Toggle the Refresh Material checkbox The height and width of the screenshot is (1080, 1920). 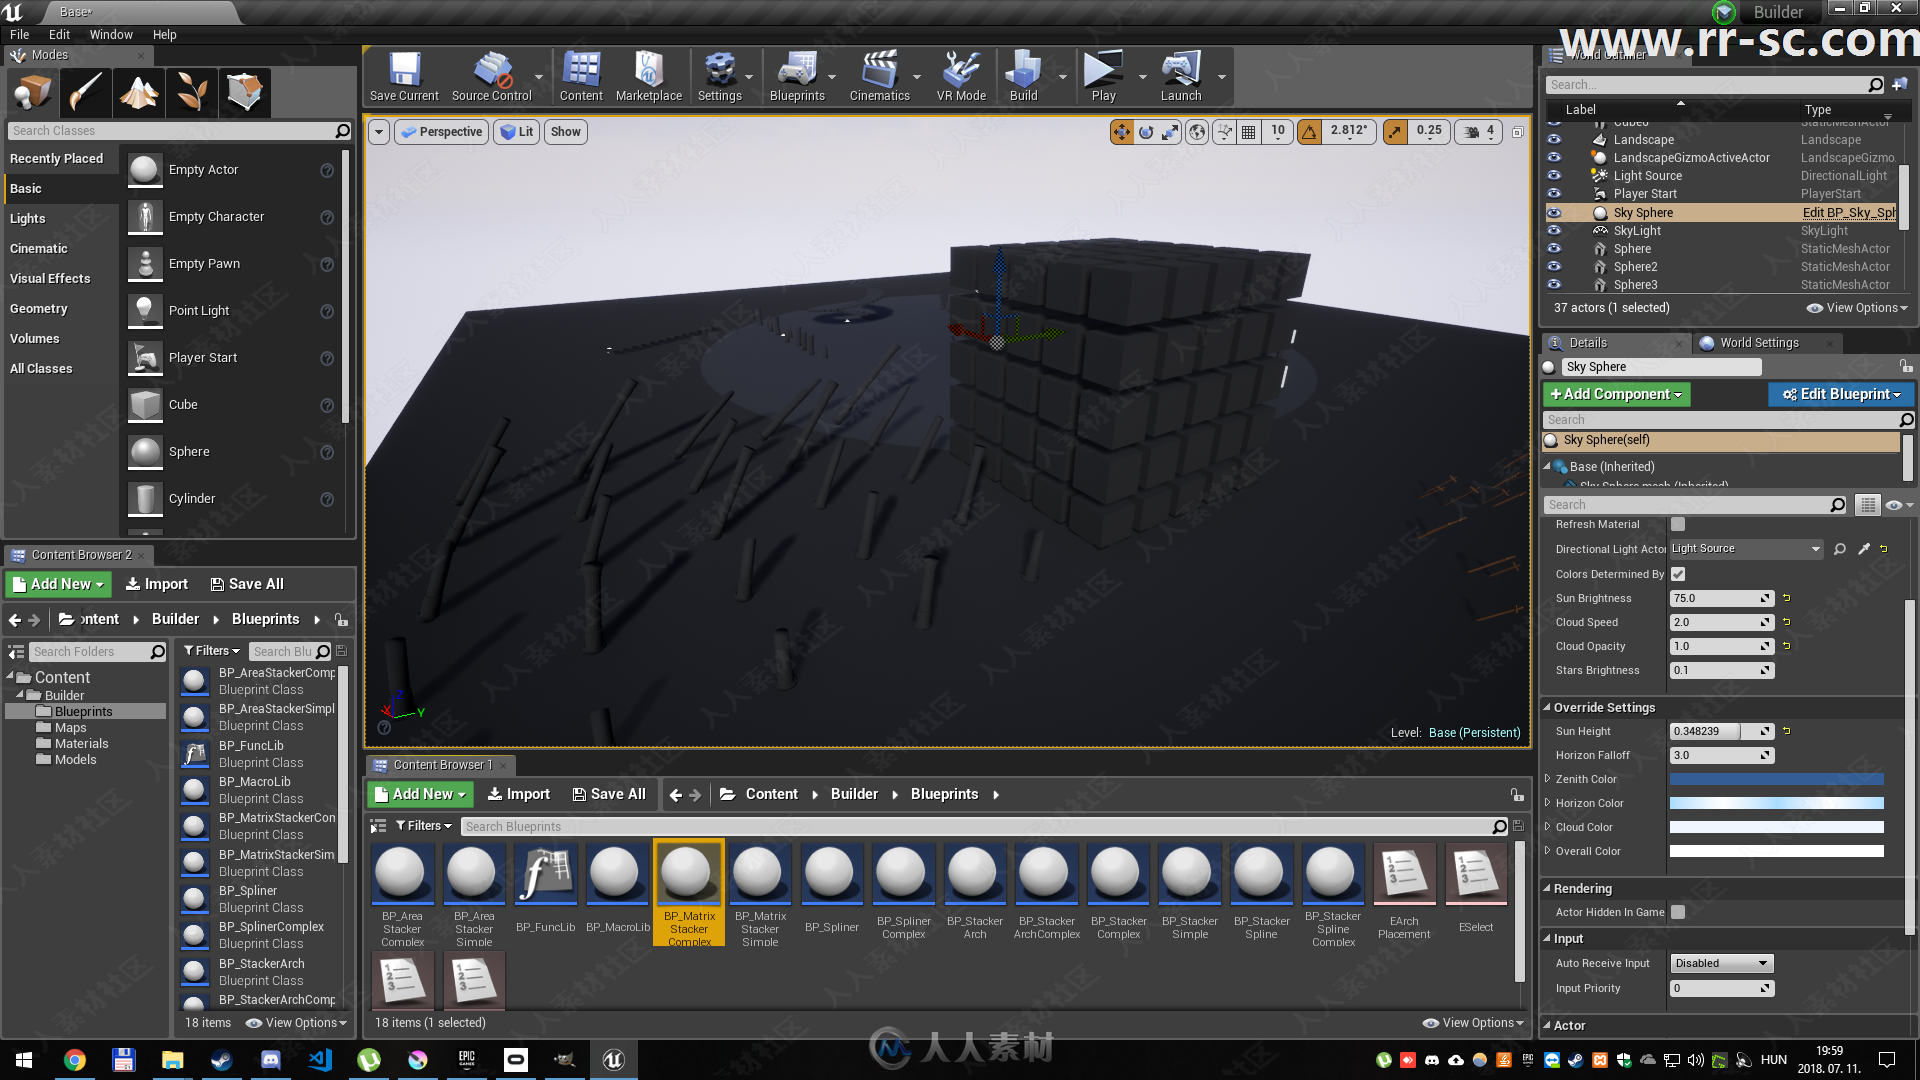[1678, 524]
